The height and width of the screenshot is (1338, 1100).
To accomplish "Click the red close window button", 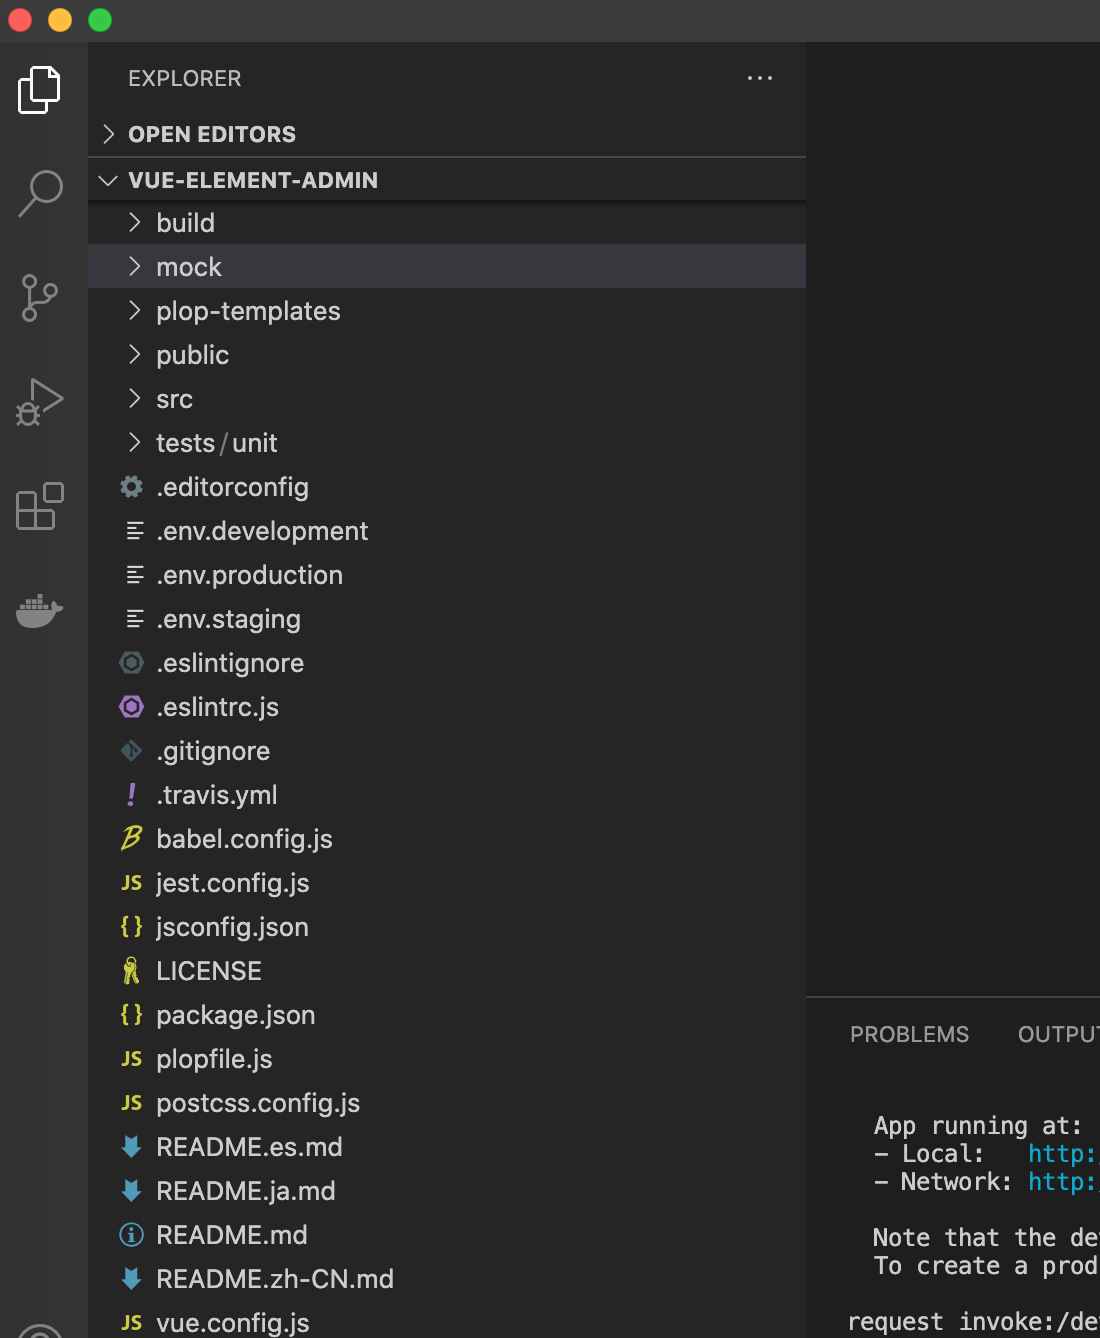I will [x=20, y=20].
